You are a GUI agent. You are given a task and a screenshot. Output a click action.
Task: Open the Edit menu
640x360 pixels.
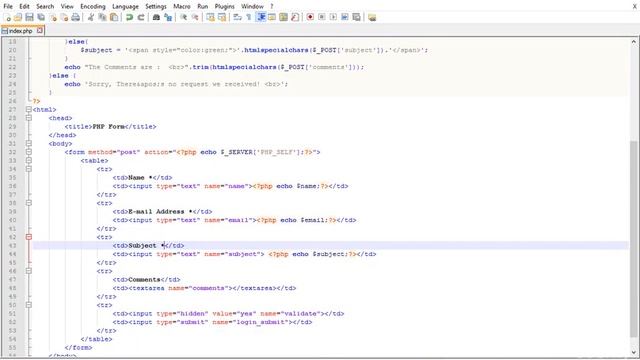pos(24,6)
